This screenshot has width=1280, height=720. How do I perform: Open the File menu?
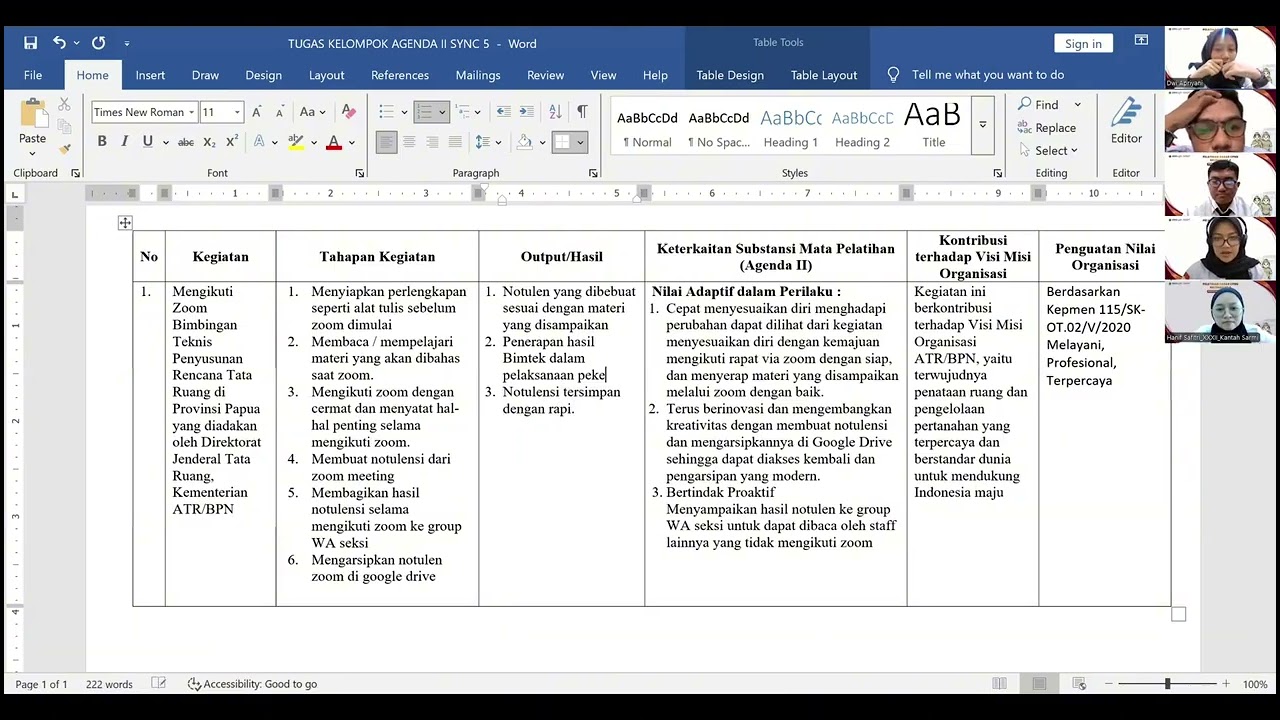point(33,75)
